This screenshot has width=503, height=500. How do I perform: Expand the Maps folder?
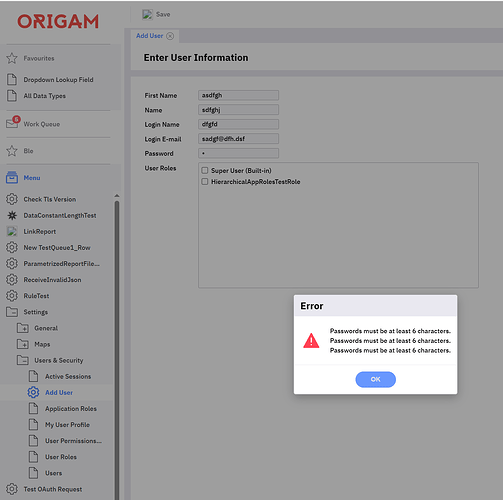coord(23,344)
